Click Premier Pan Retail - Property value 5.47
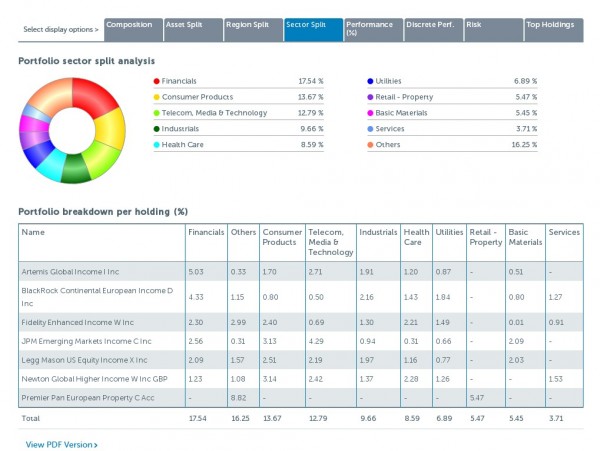The height and width of the screenshot is (451, 600). 477,398
